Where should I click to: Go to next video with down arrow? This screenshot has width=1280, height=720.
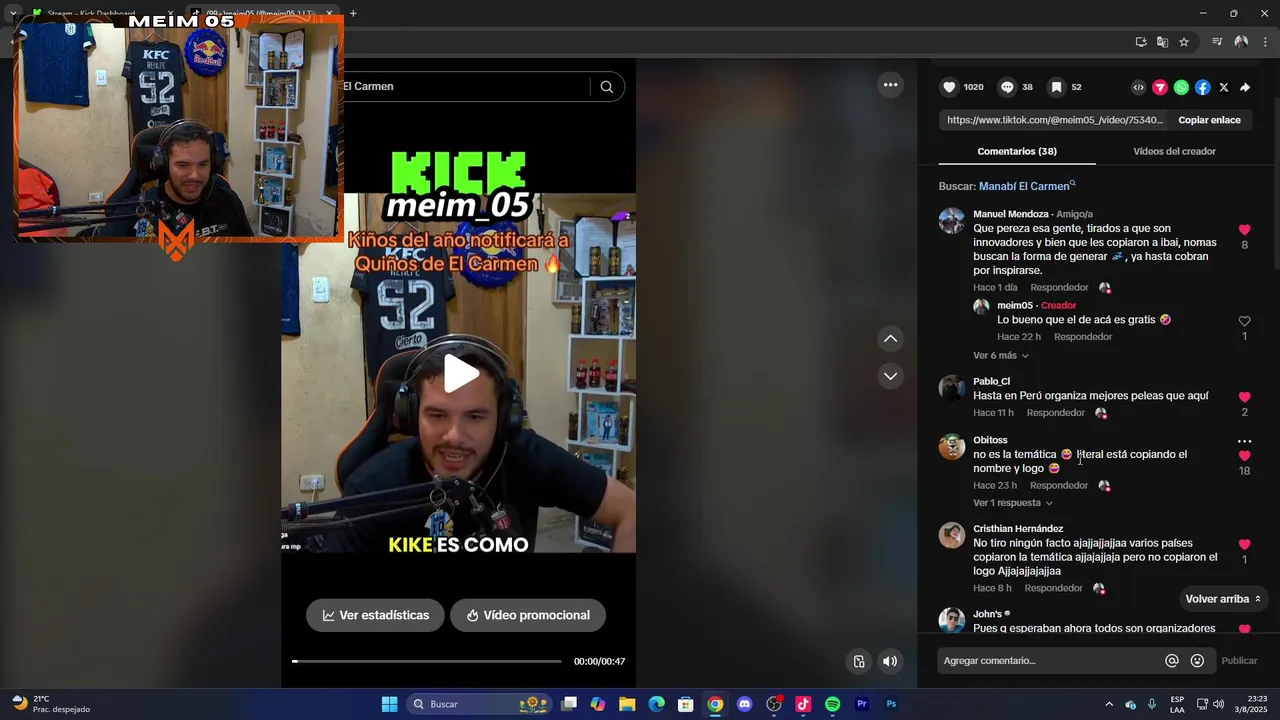pyautogui.click(x=890, y=376)
